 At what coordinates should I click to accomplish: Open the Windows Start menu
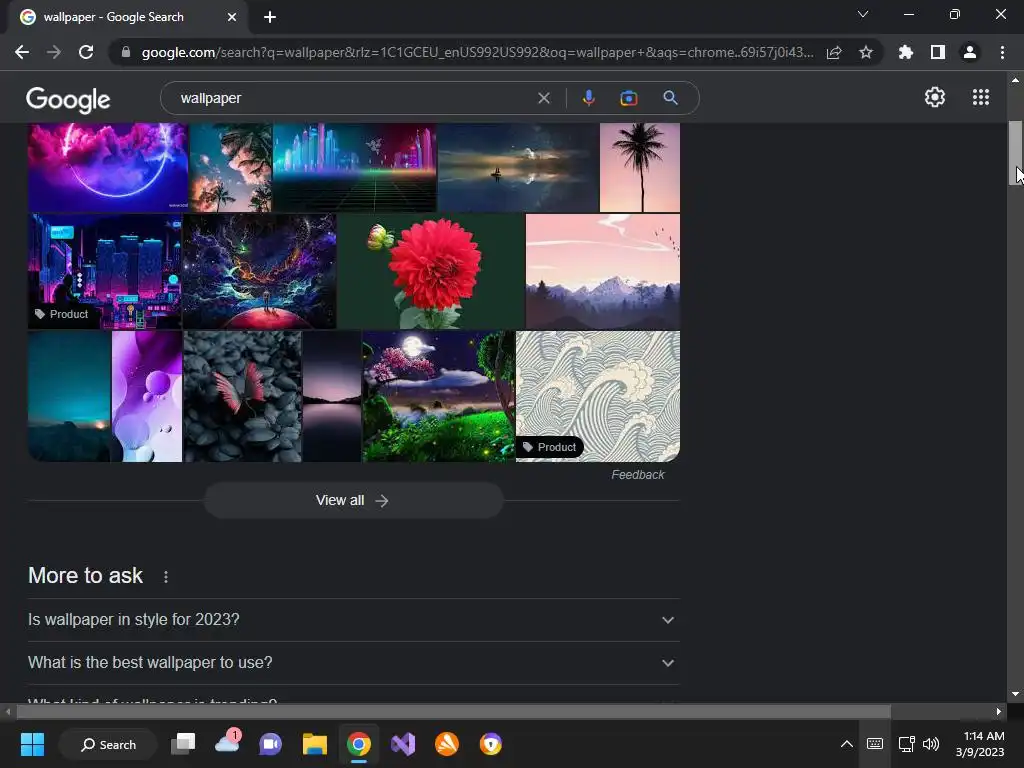[x=32, y=744]
